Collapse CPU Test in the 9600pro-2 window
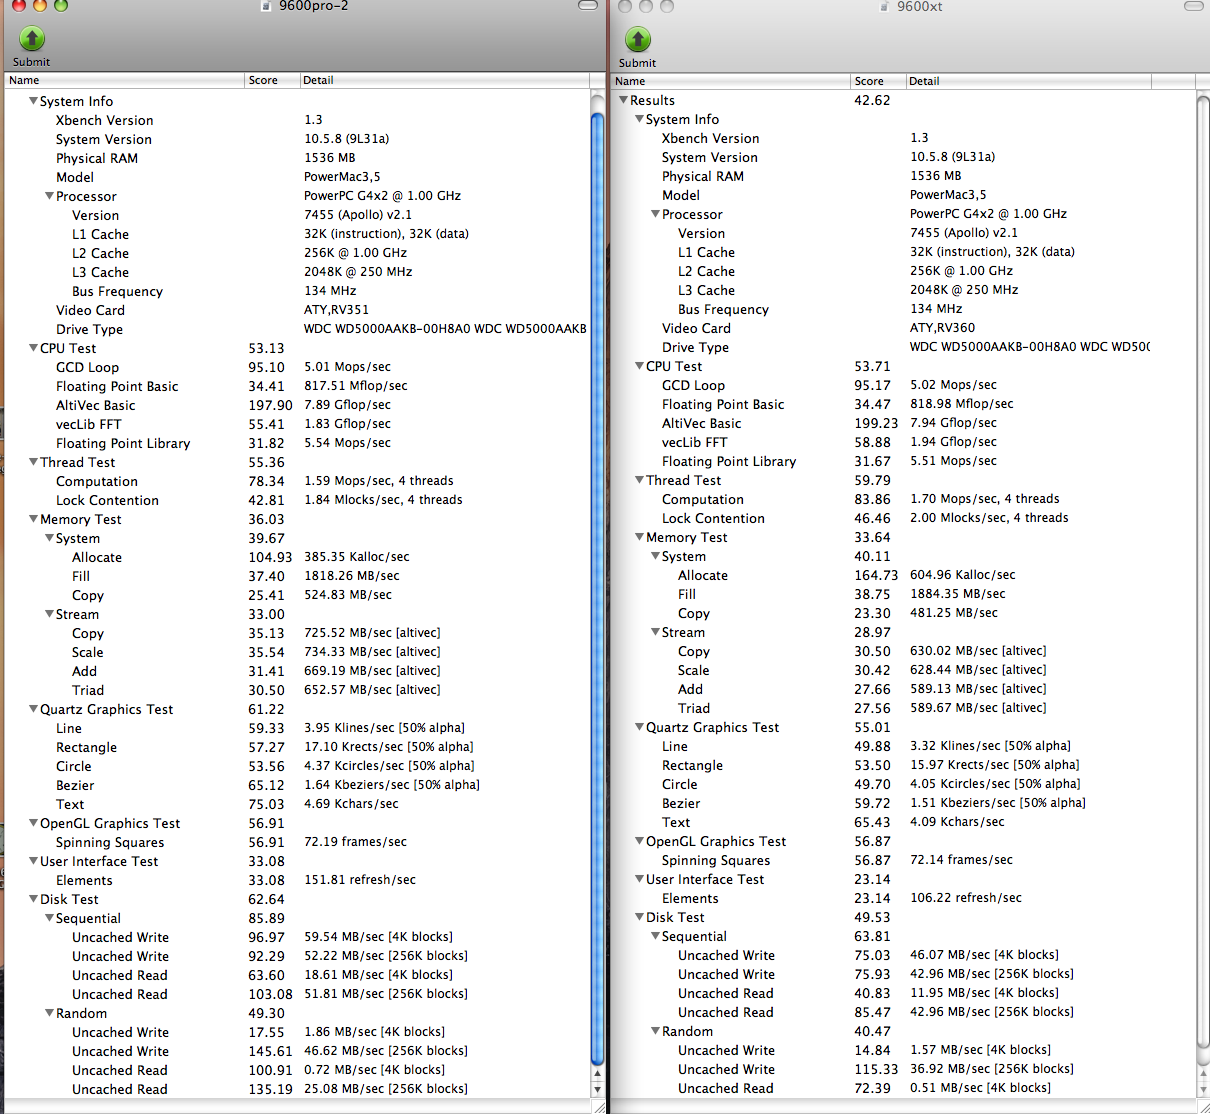This screenshot has height=1114, width=1210. [33, 348]
